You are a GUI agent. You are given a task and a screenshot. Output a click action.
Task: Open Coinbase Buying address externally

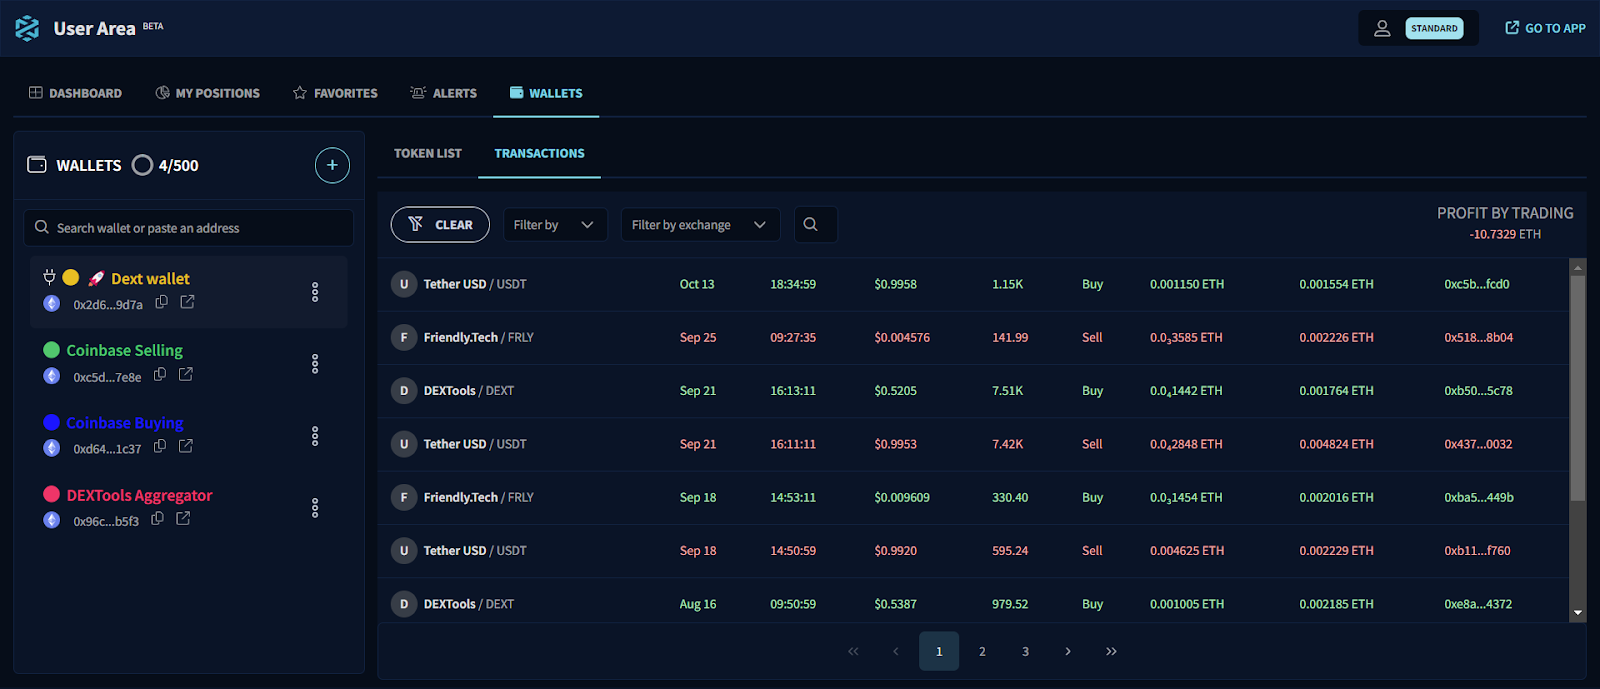click(x=185, y=446)
